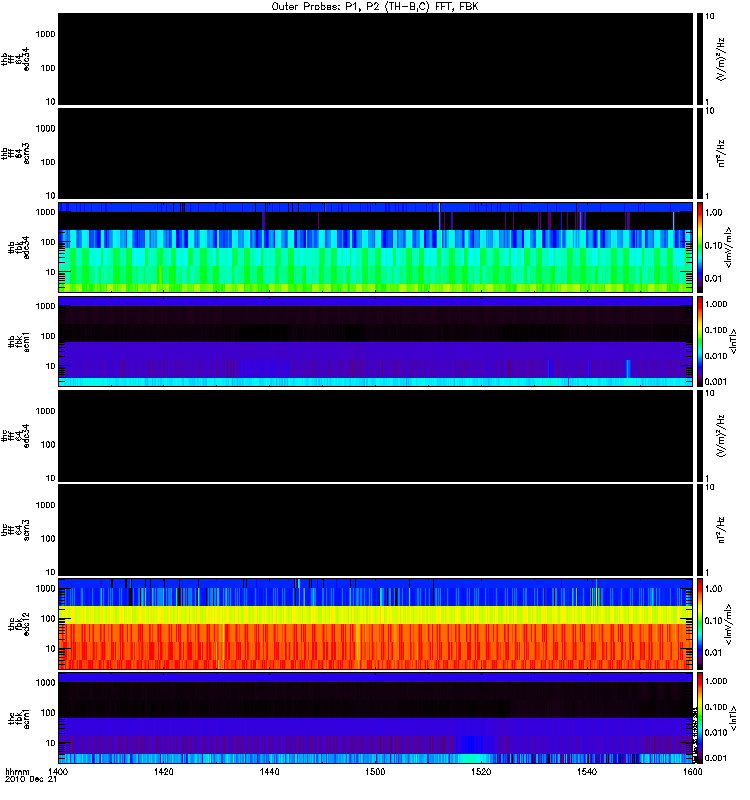Click the '1500' time axis label

click(x=376, y=772)
